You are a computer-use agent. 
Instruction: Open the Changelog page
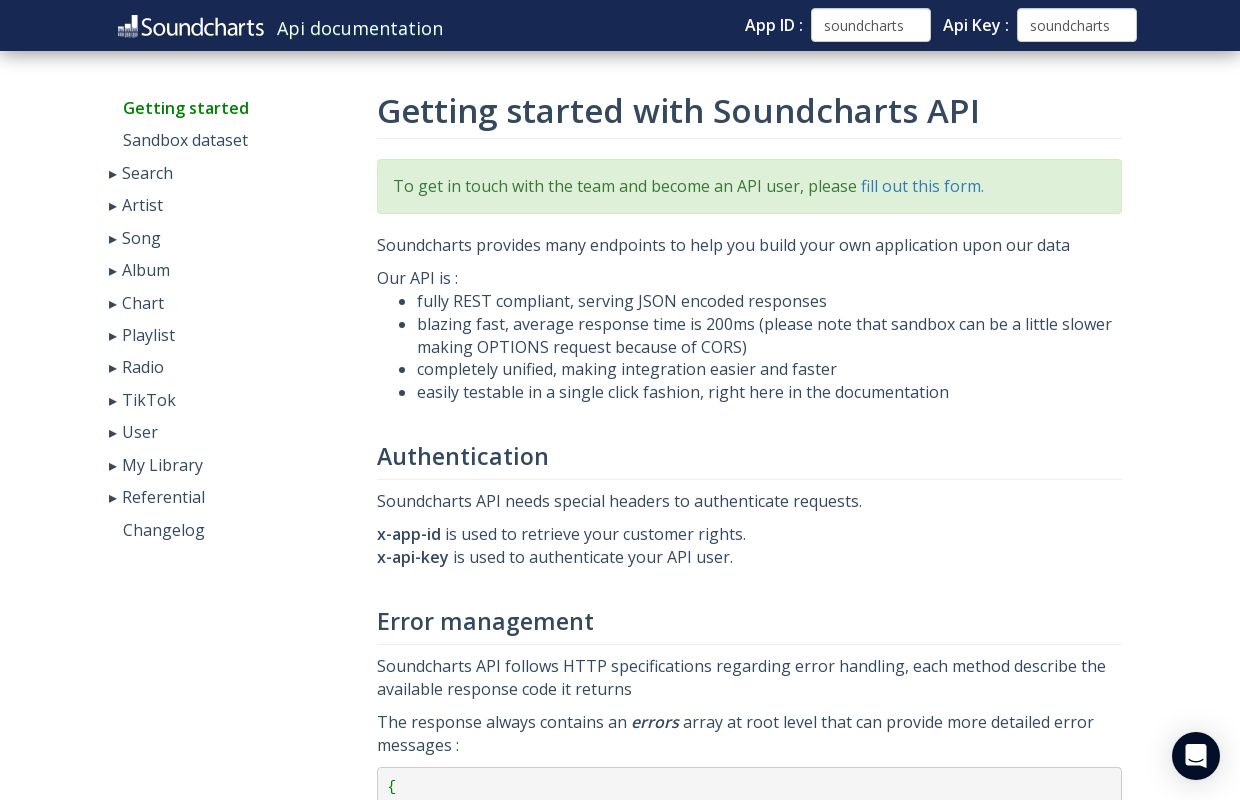pyautogui.click(x=164, y=530)
